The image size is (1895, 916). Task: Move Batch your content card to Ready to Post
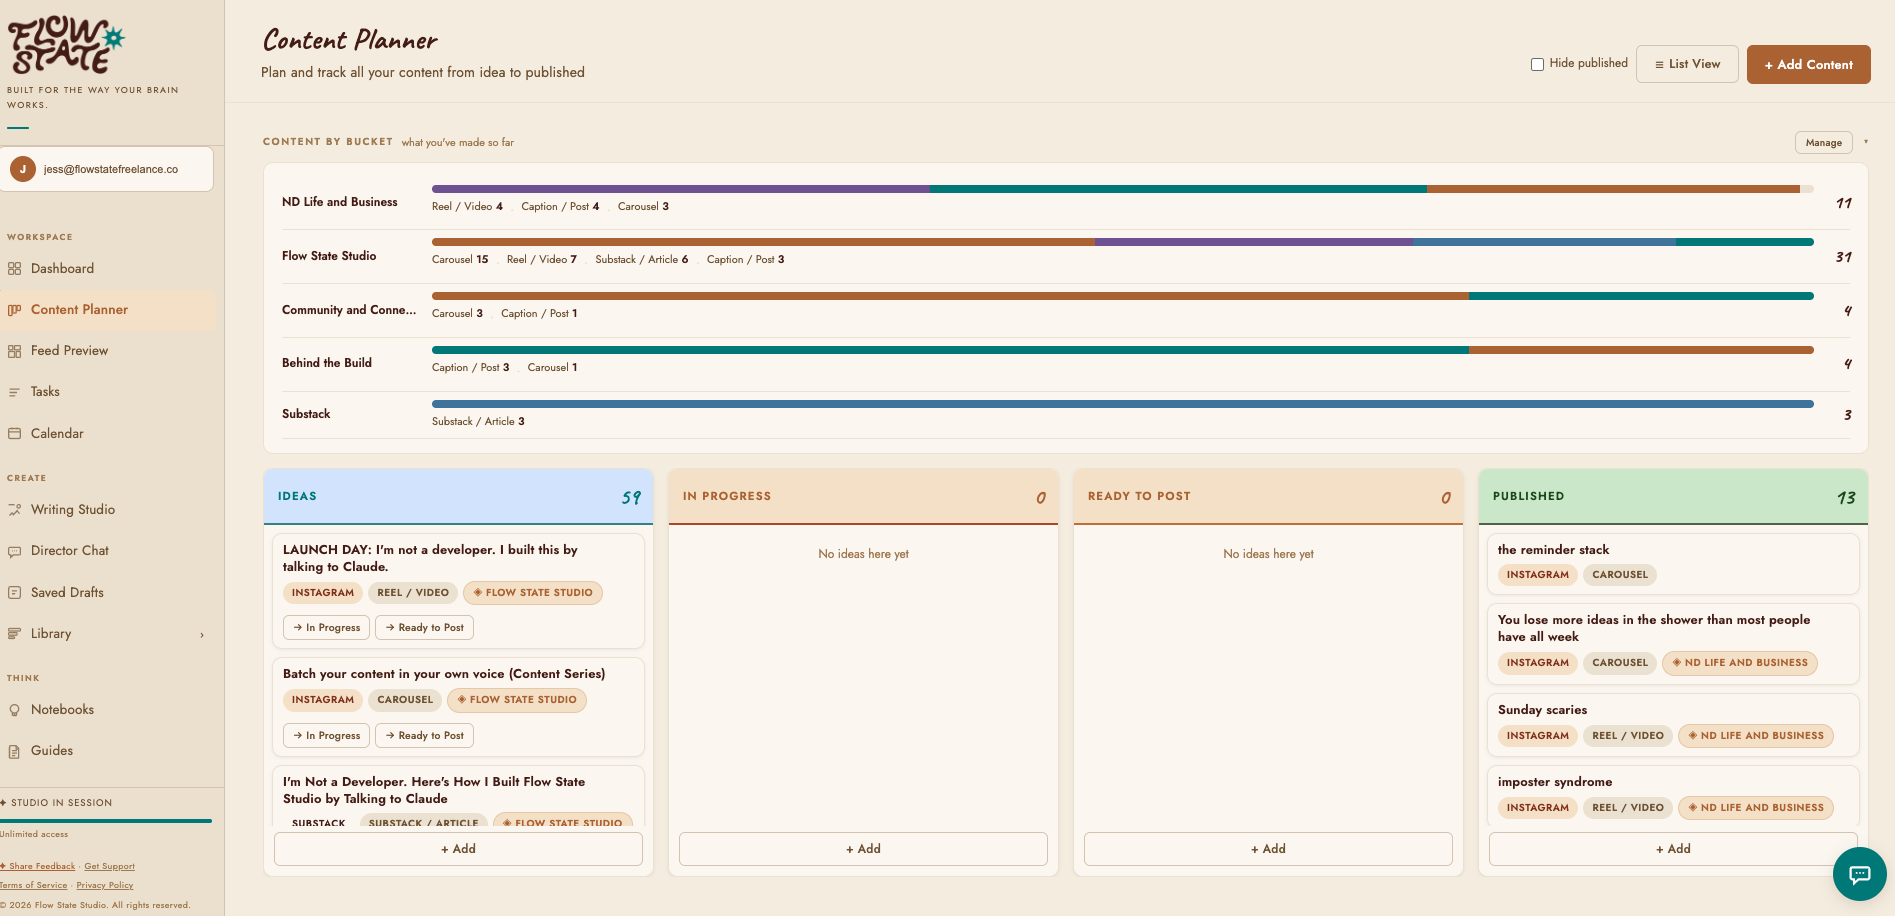coord(425,736)
